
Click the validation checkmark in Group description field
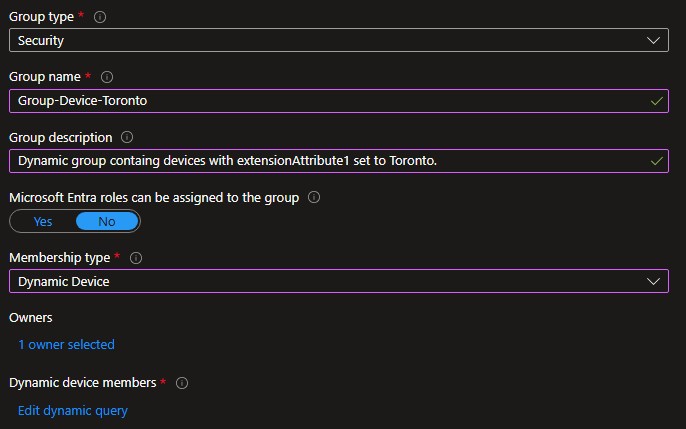pyautogui.click(x=656, y=161)
